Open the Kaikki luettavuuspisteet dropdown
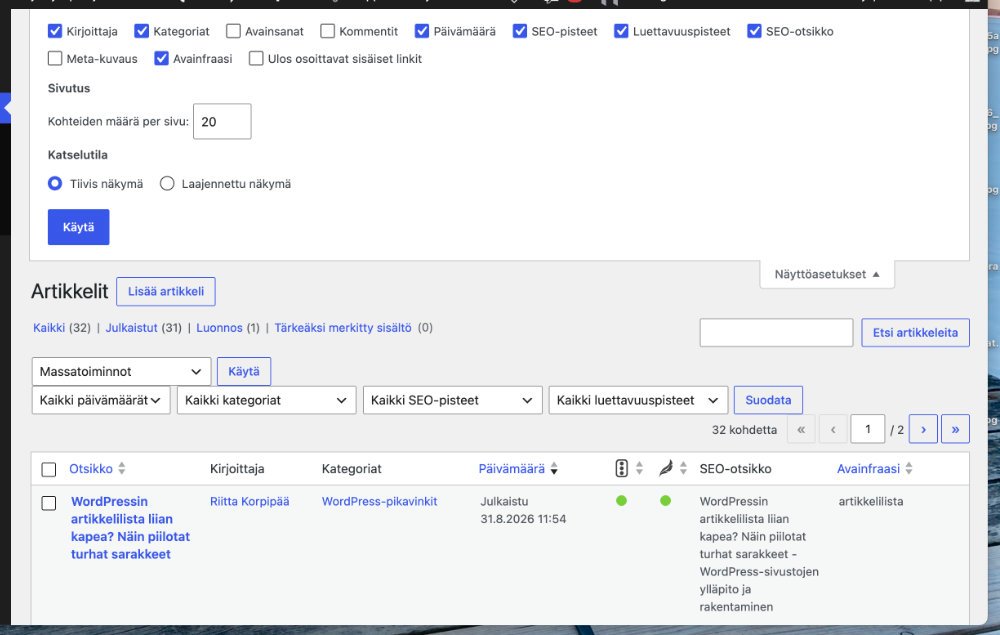Image resolution: width=1000 pixels, height=635 pixels. pyautogui.click(x=638, y=400)
